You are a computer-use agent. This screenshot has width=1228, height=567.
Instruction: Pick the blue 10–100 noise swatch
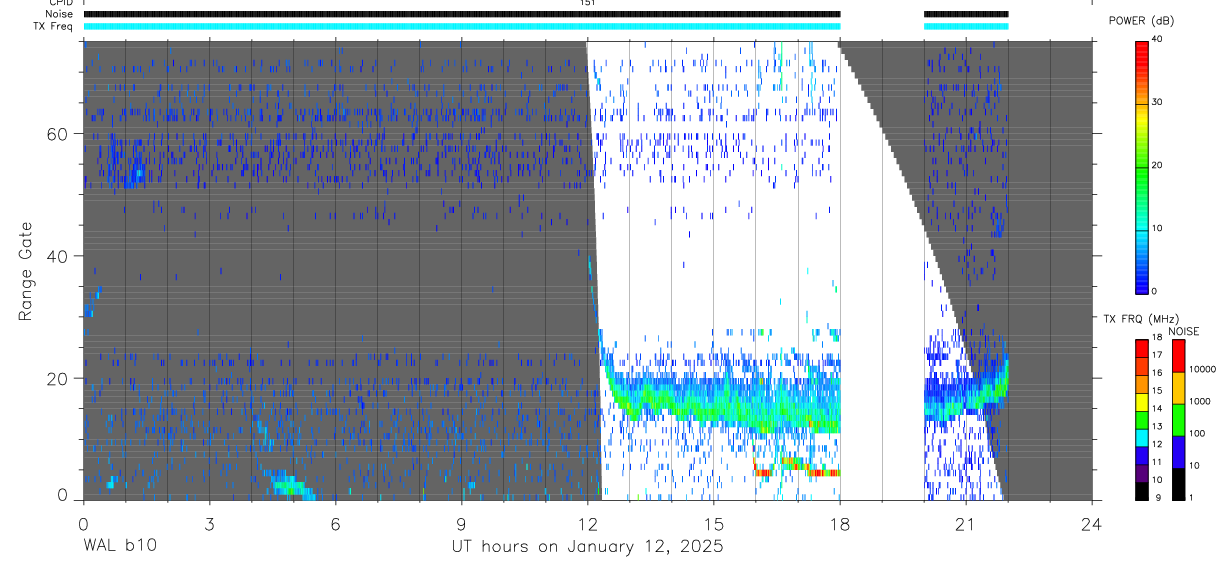point(1177,452)
